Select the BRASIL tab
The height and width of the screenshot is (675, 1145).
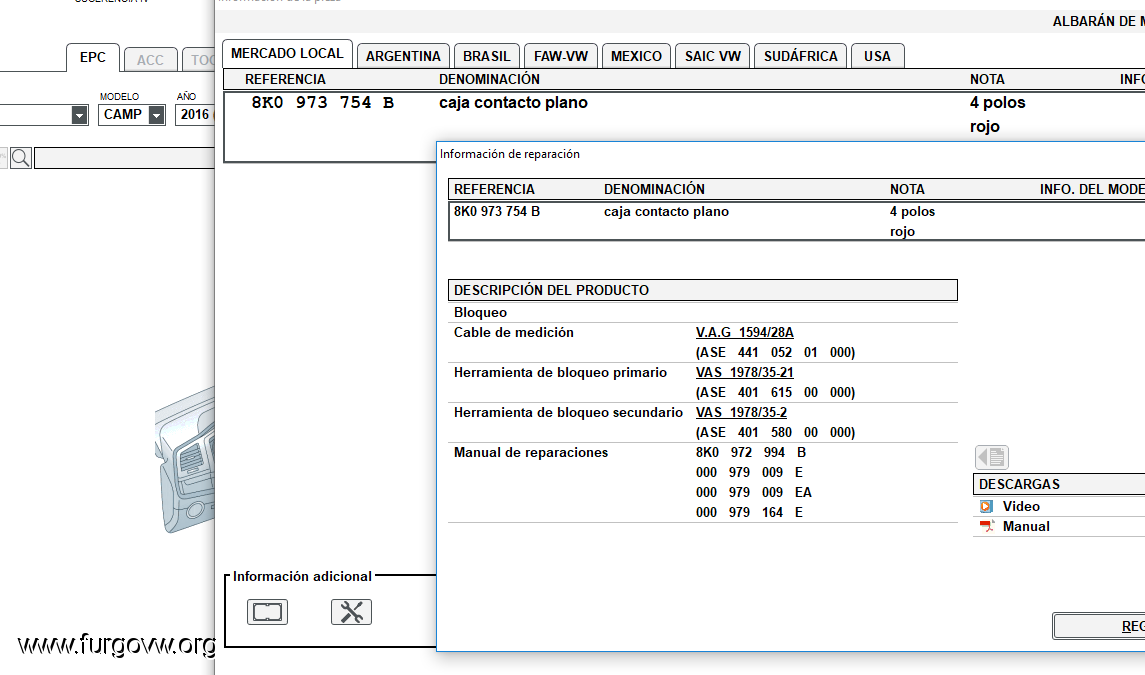coord(486,56)
